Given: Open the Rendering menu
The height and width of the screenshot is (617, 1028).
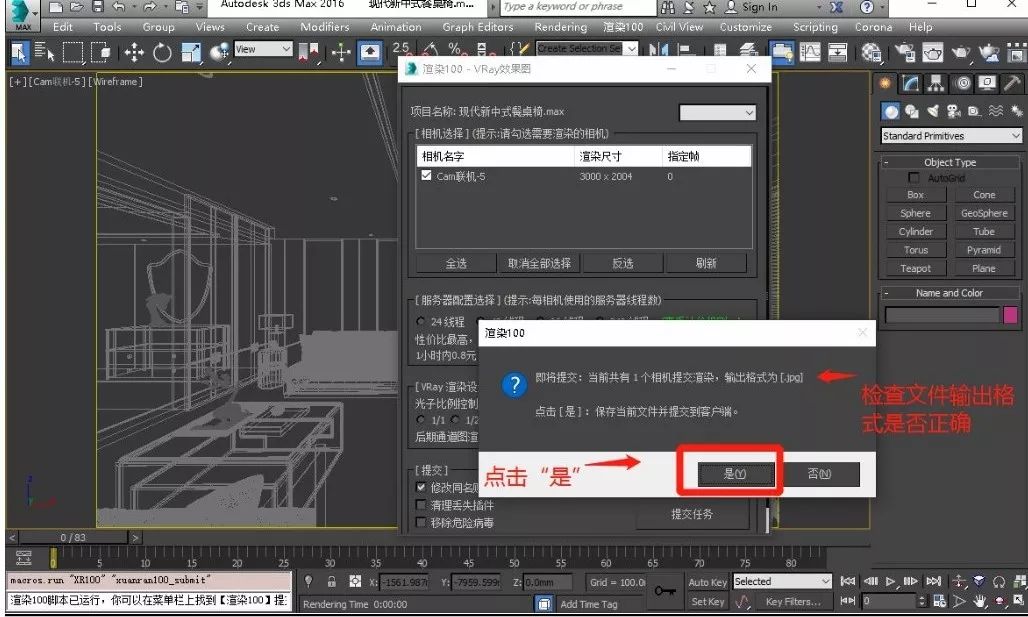Looking at the screenshot, I should [561, 27].
